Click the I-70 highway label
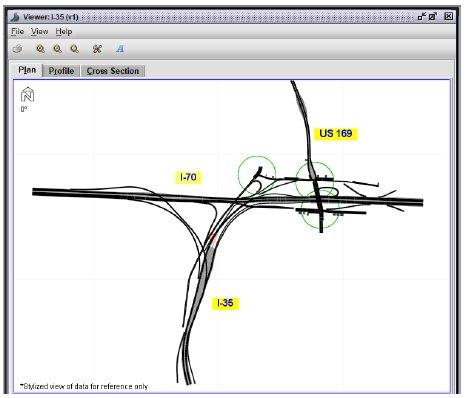465x398 pixels. (188, 177)
